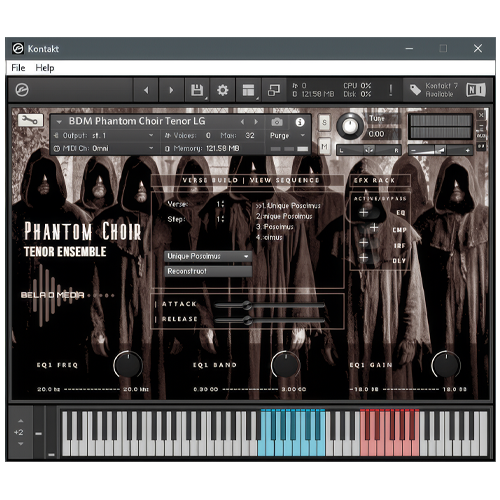Screen dimensions: 500x500
Task: Solo the instrument with S button
Action: click(x=324, y=122)
